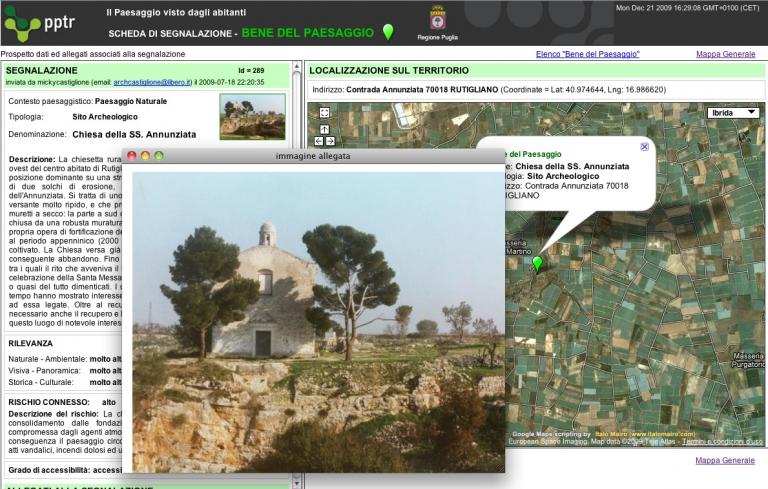Click the "Paesaggio Naturale" value
This screenshot has width=768, height=489.
[131, 101]
